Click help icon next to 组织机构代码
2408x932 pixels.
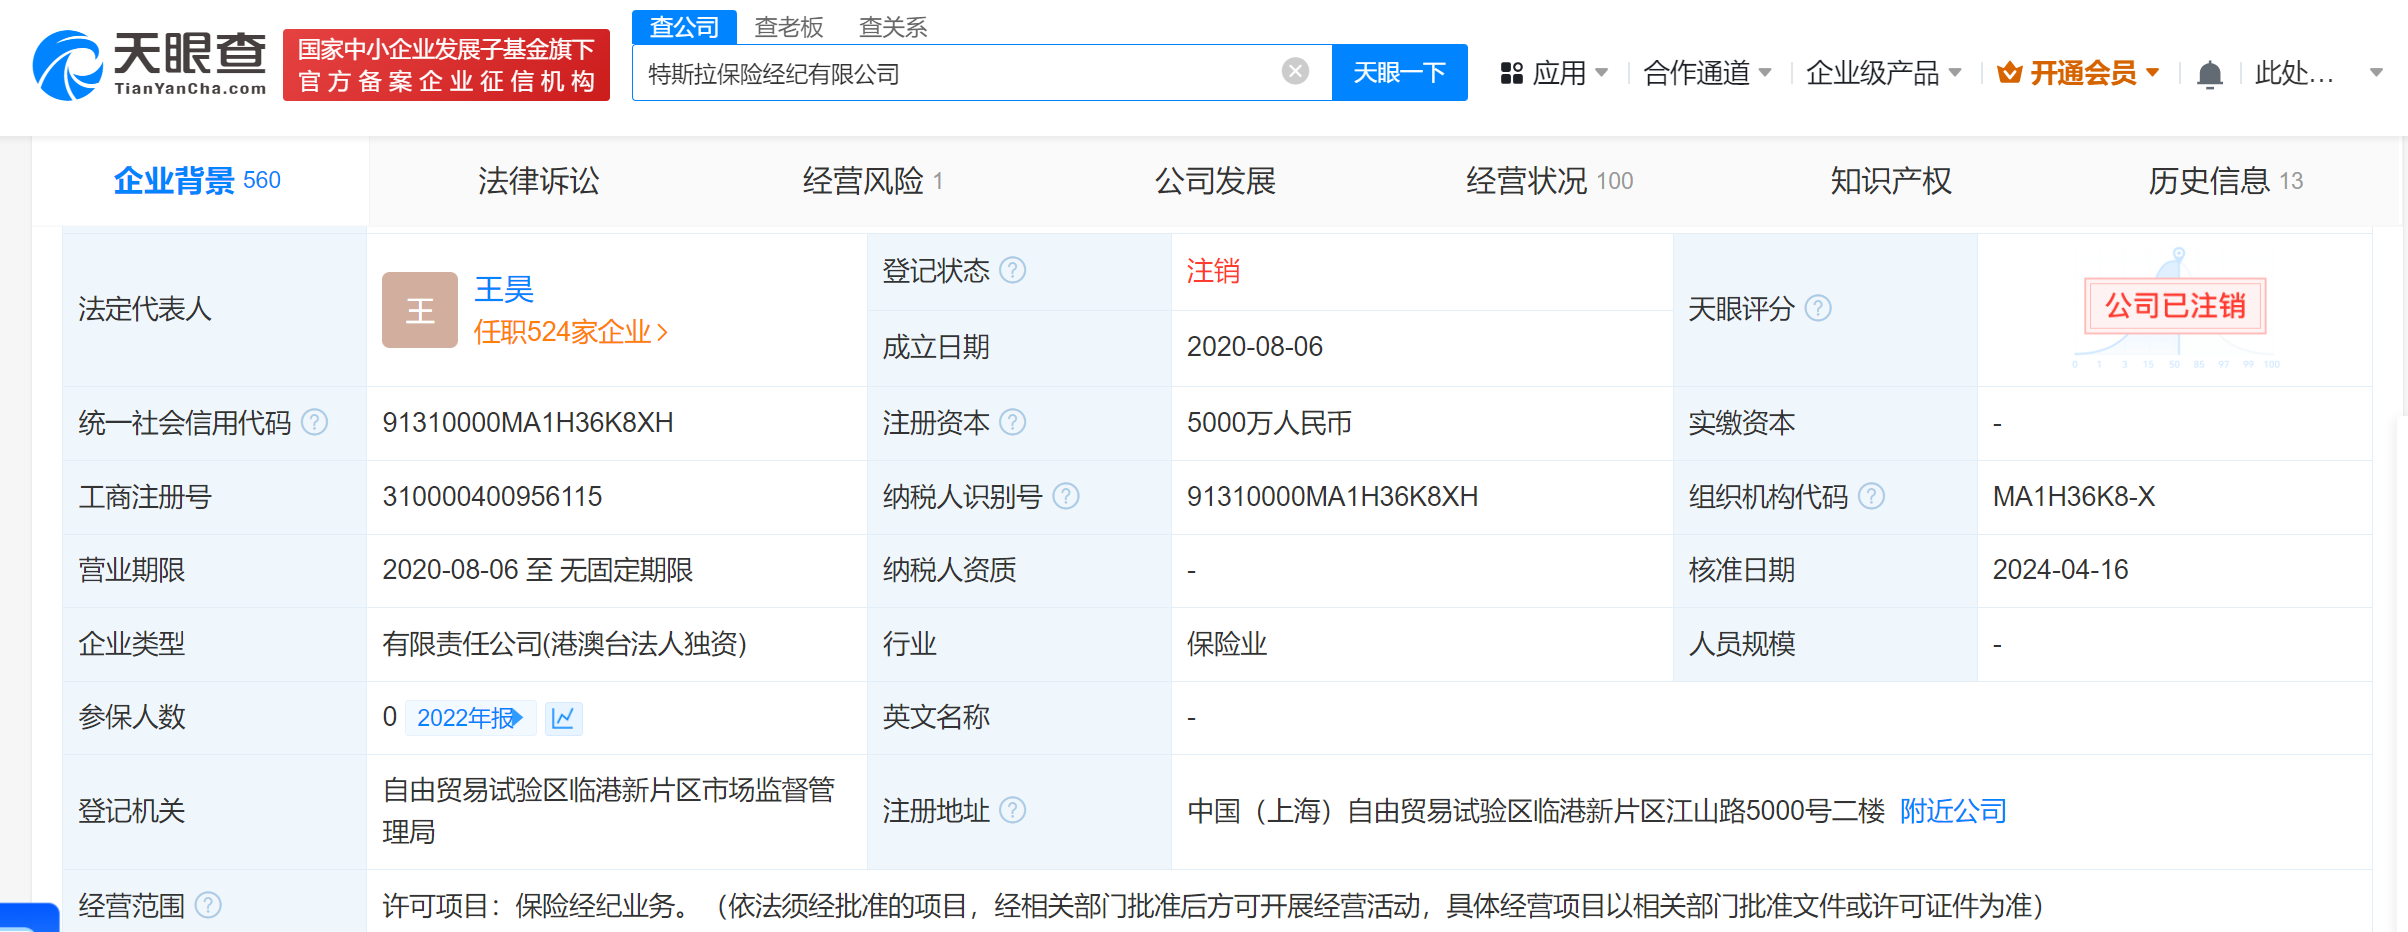[1871, 496]
